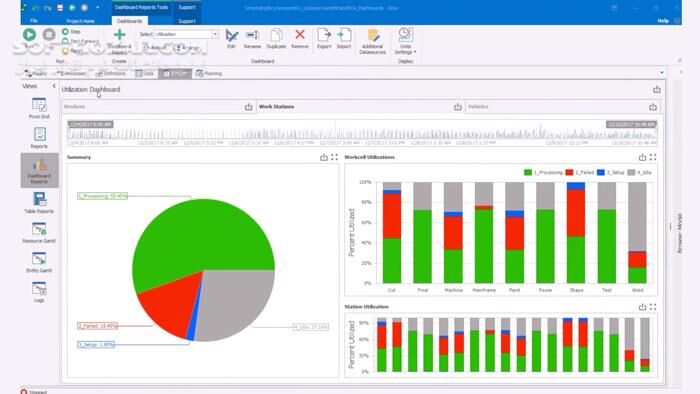Export the dashboard
This screenshot has width=700, height=394.
[x=324, y=39]
